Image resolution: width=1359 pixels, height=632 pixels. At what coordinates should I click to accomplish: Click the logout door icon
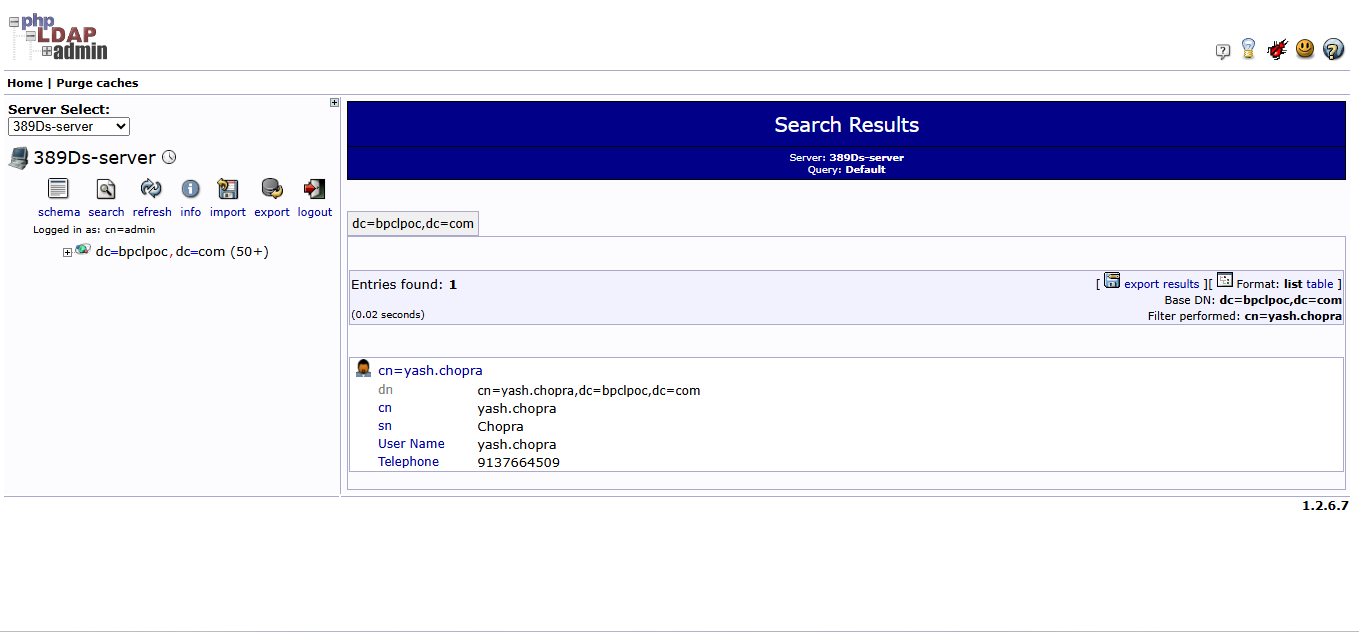tap(314, 189)
